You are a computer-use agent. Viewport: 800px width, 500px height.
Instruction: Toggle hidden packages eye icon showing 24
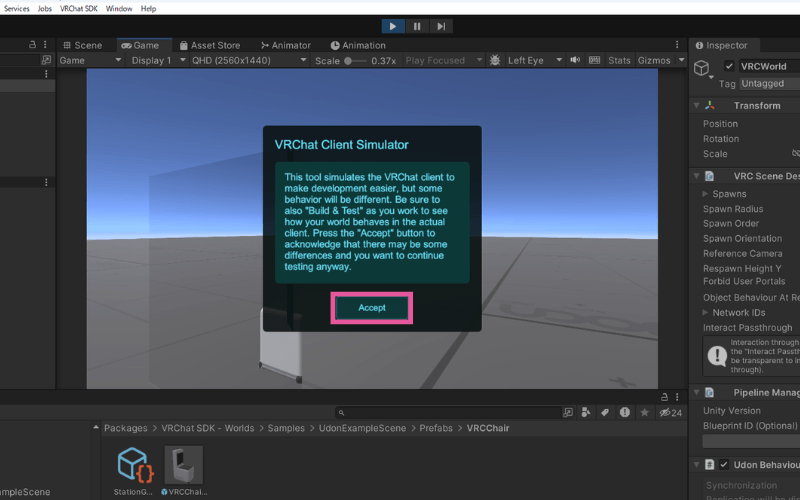click(x=670, y=412)
